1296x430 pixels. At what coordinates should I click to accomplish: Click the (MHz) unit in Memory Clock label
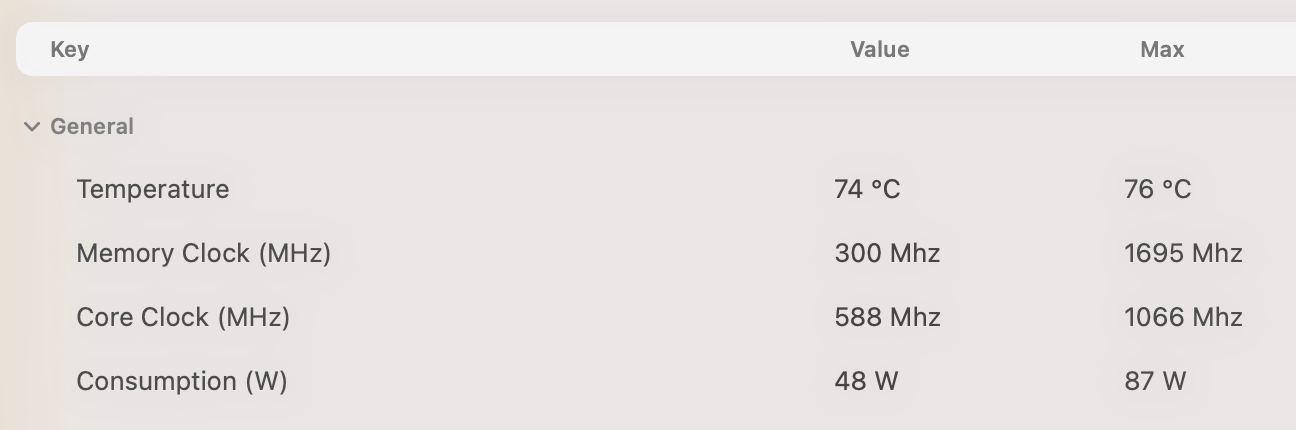tap(294, 254)
